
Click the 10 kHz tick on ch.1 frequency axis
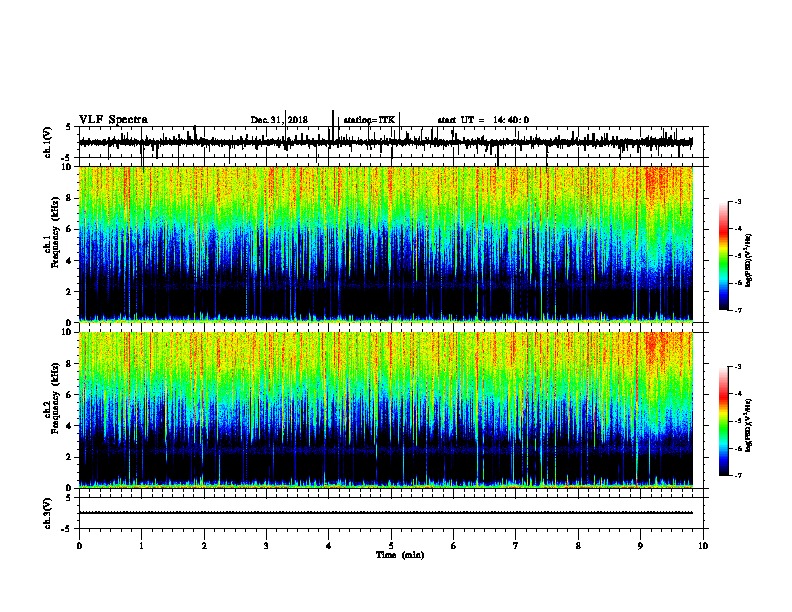(68, 167)
